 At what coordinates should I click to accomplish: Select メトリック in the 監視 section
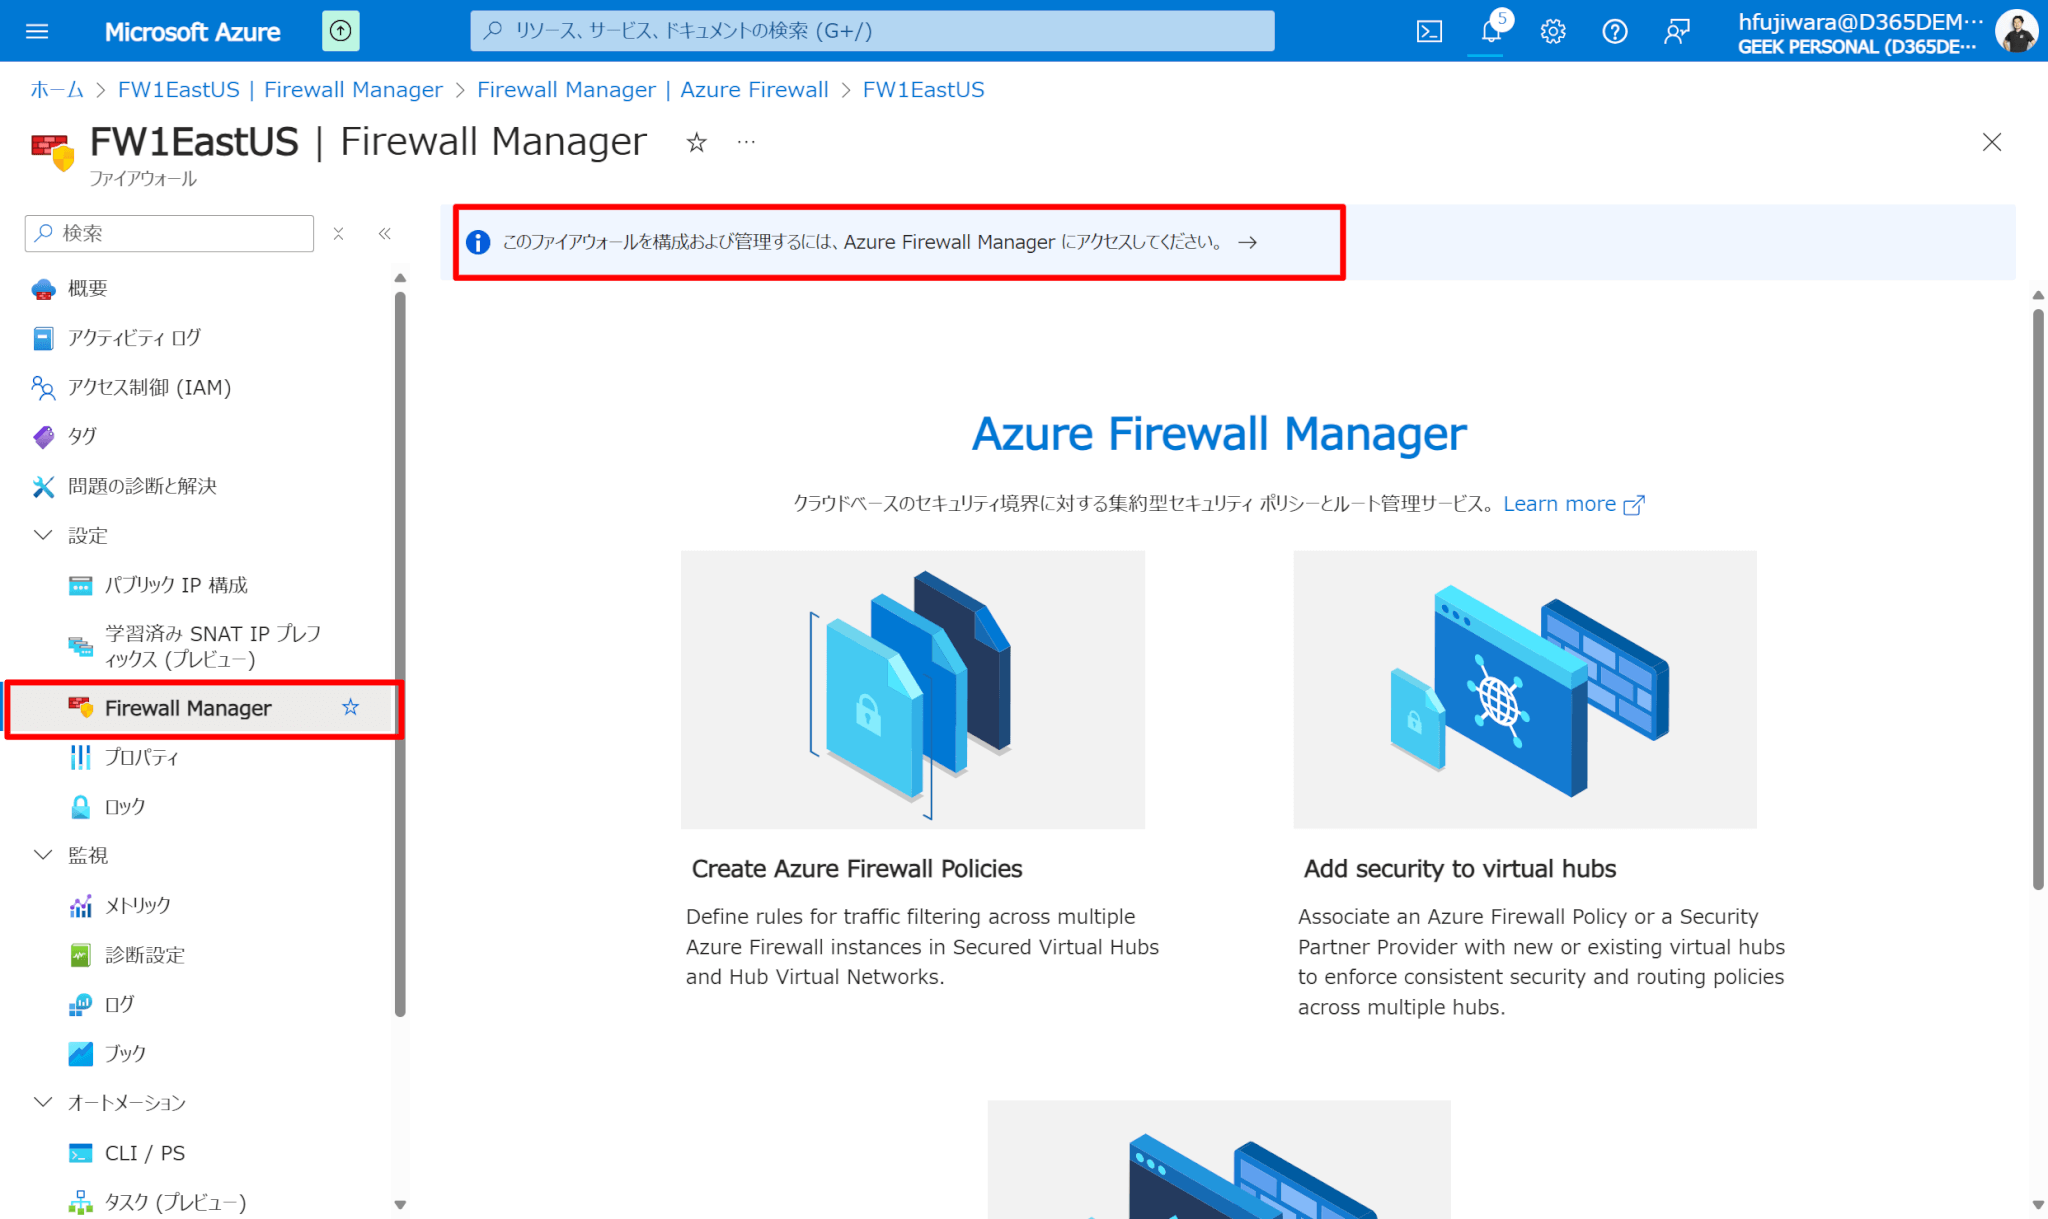[x=134, y=905]
